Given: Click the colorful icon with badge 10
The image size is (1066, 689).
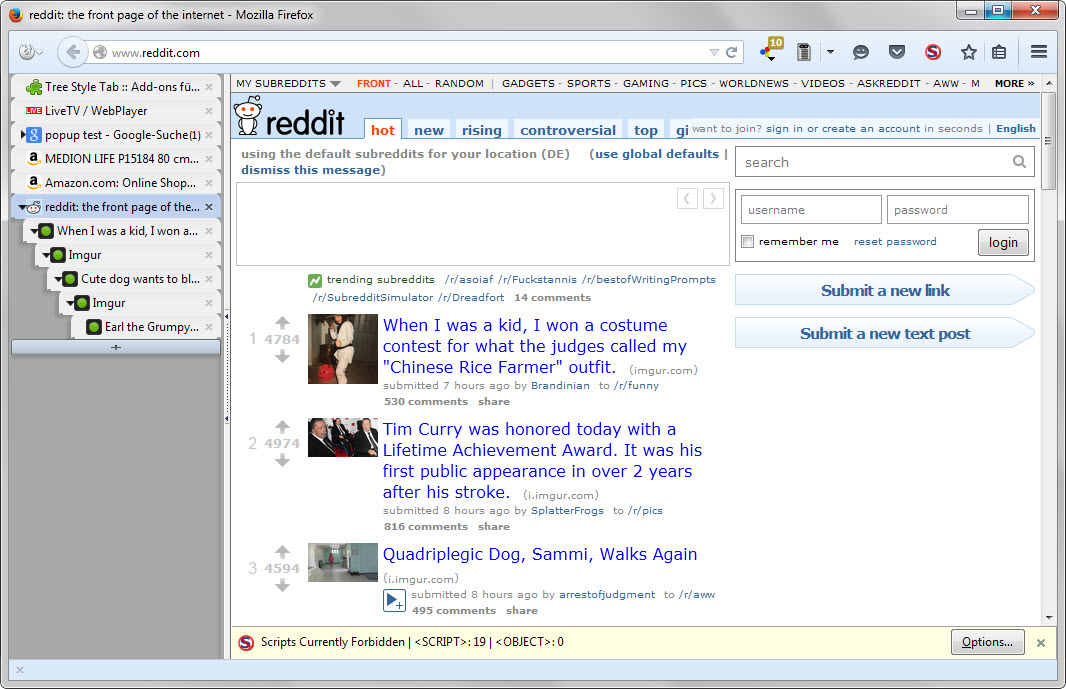Looking at the screenshot, I should pos(771,50).
